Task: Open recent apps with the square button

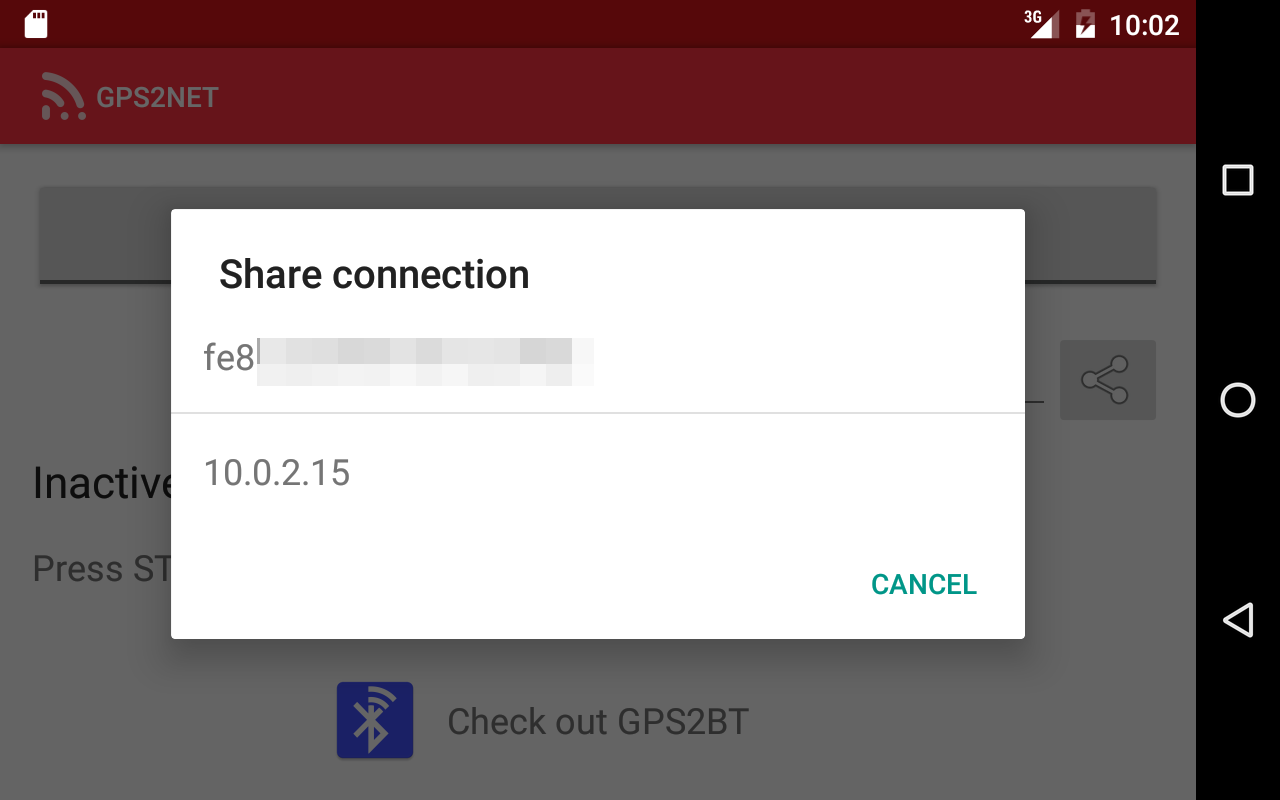Action: pyautogui.click(x=1238, y=180)
